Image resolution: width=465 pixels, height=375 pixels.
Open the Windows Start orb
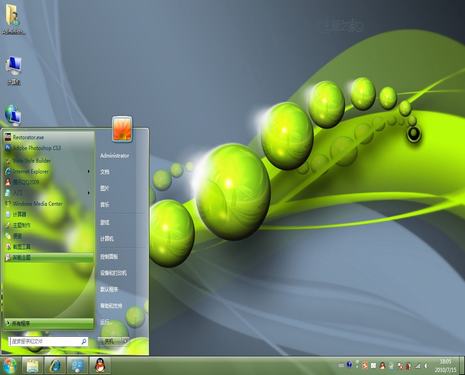pyautogui.click(x=9, y=366)
